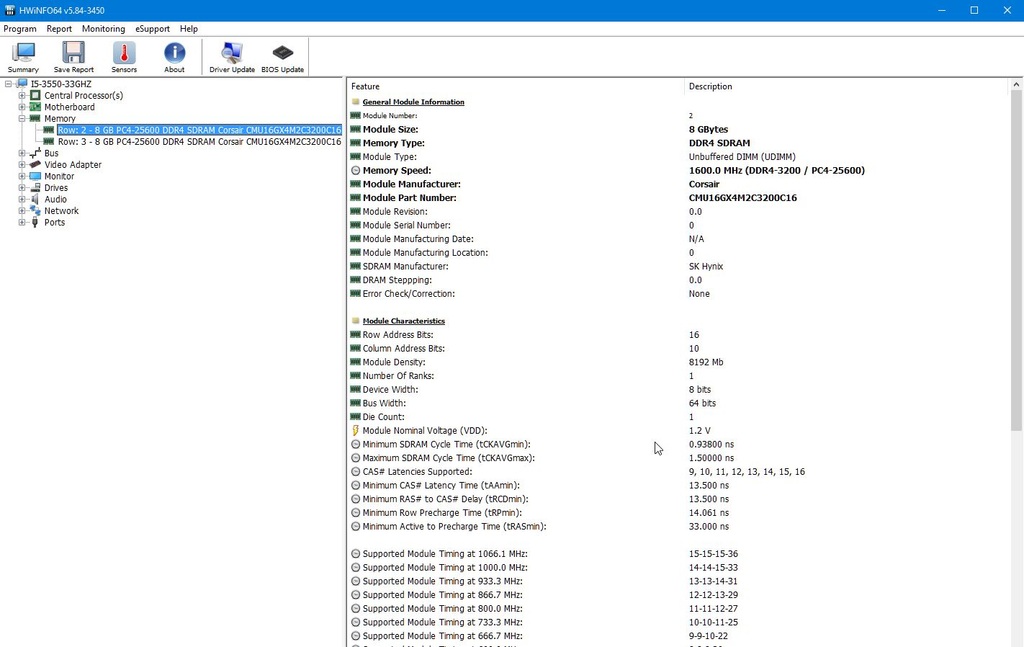Click the details pane vertical scrollbar thumb
This screenshot has width=1024, height=647.
point(1016,260)
